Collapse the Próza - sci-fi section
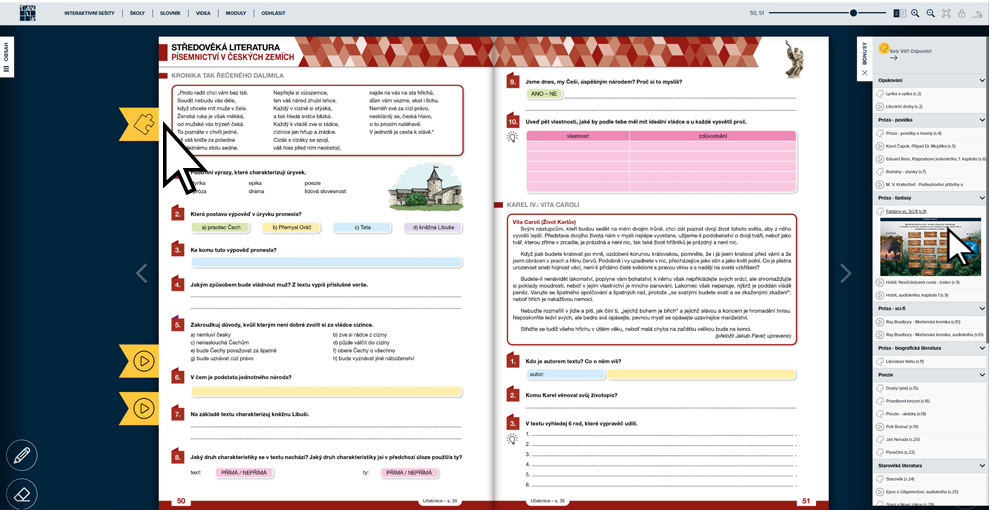The width and height of the screenshot is (991, 510). click(982, 308)
